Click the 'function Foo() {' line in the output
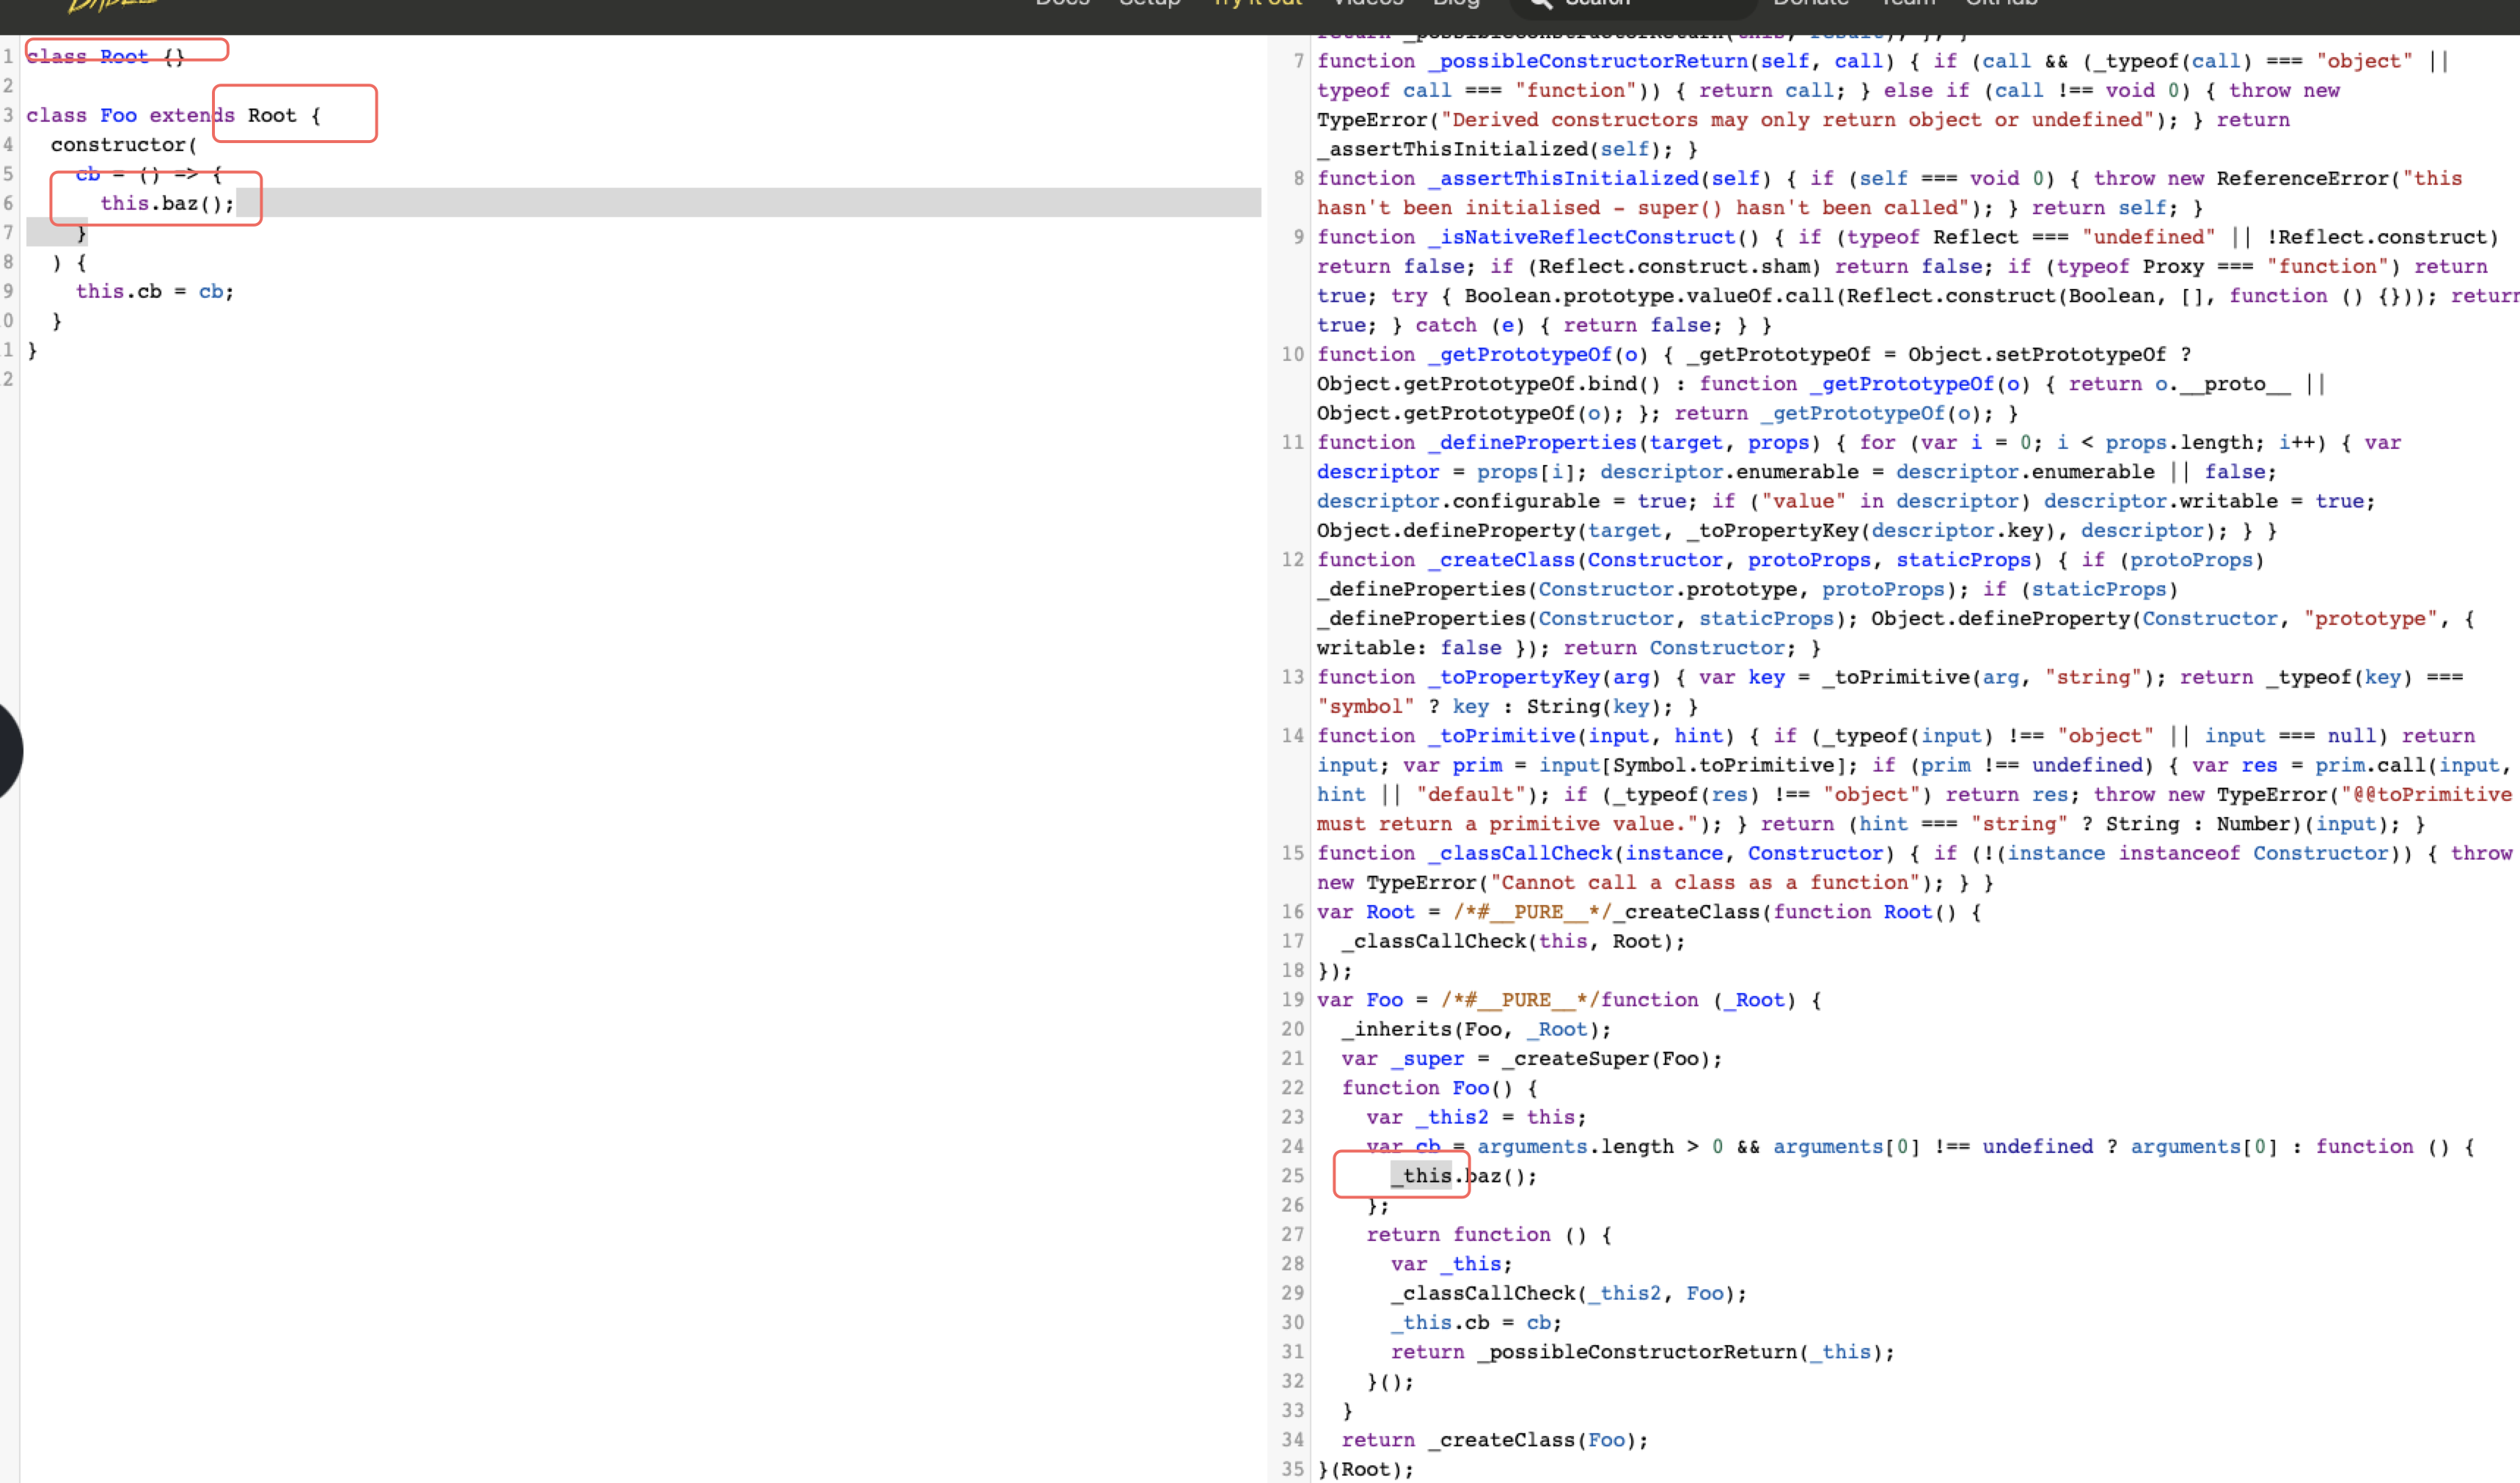The height and width of the screenshot is (1483, 2520). click(1439, 1088)
